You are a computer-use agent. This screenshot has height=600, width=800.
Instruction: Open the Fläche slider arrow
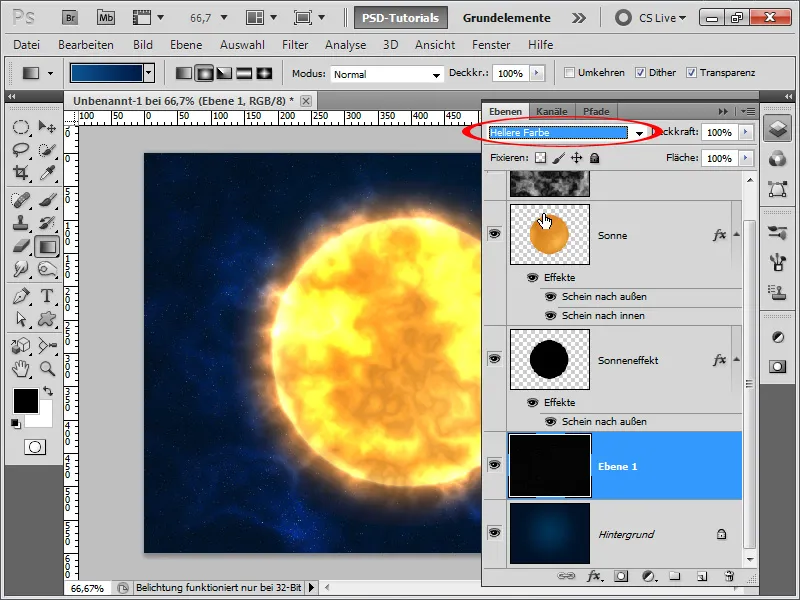(746, 158)
